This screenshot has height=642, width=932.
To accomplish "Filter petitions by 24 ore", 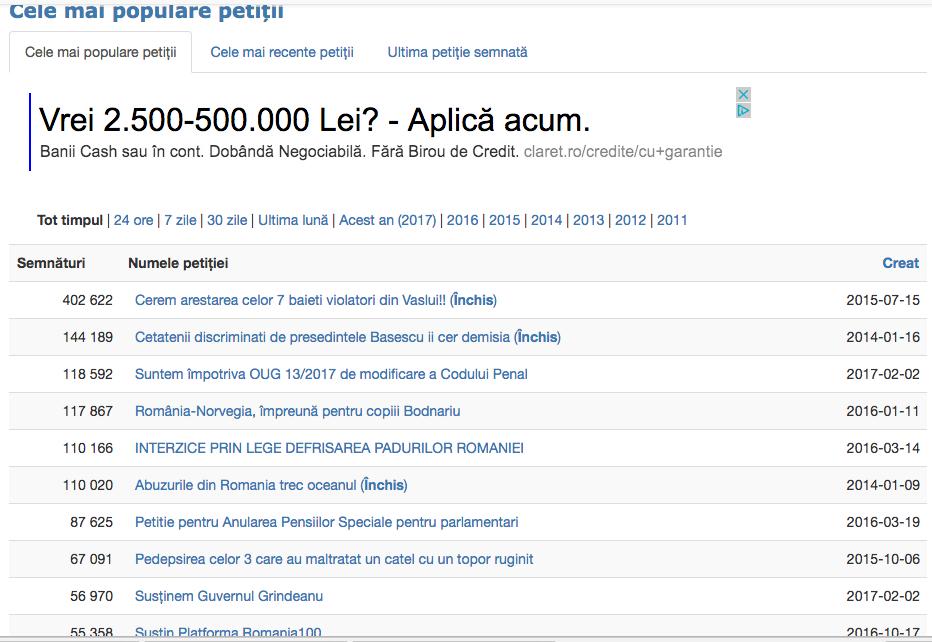I will point(134,220).
